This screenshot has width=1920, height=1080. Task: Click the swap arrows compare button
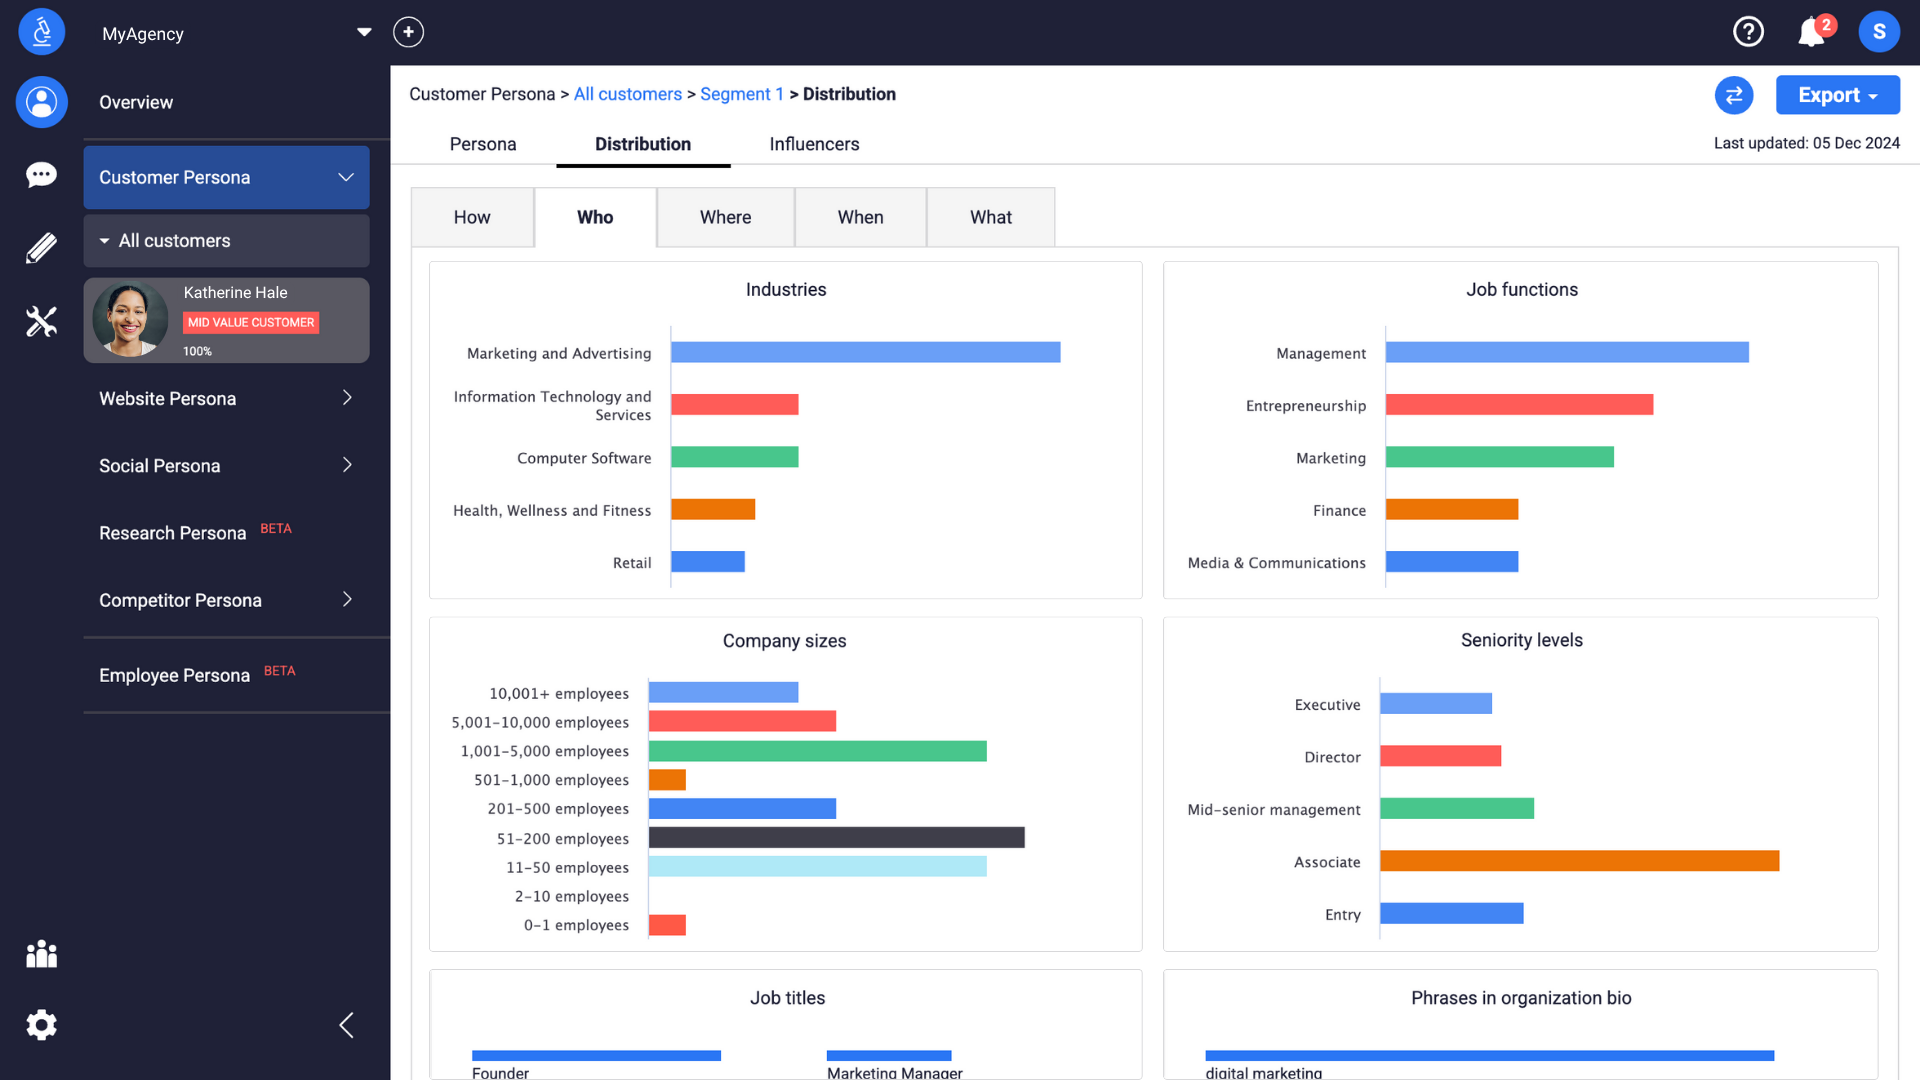click(x=1734, y=95)
